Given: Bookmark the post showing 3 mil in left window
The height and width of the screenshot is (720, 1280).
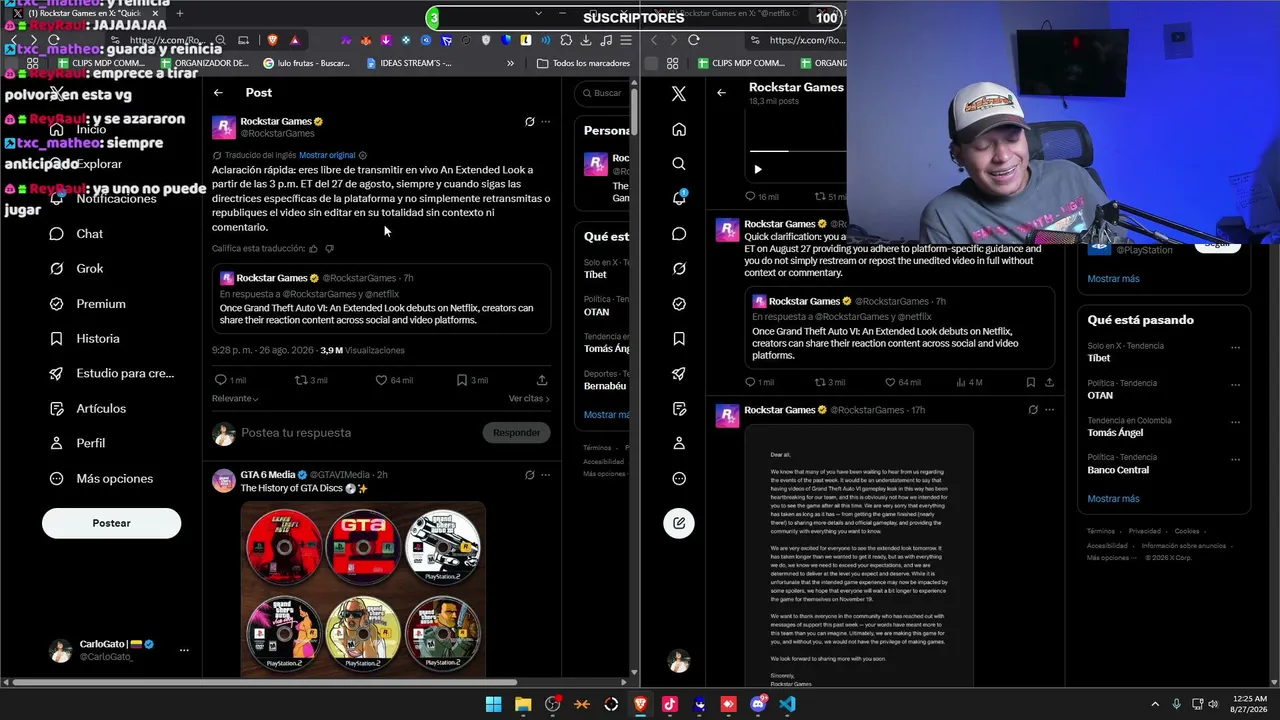Looking at the screenshot, I should tap(472, 380).
